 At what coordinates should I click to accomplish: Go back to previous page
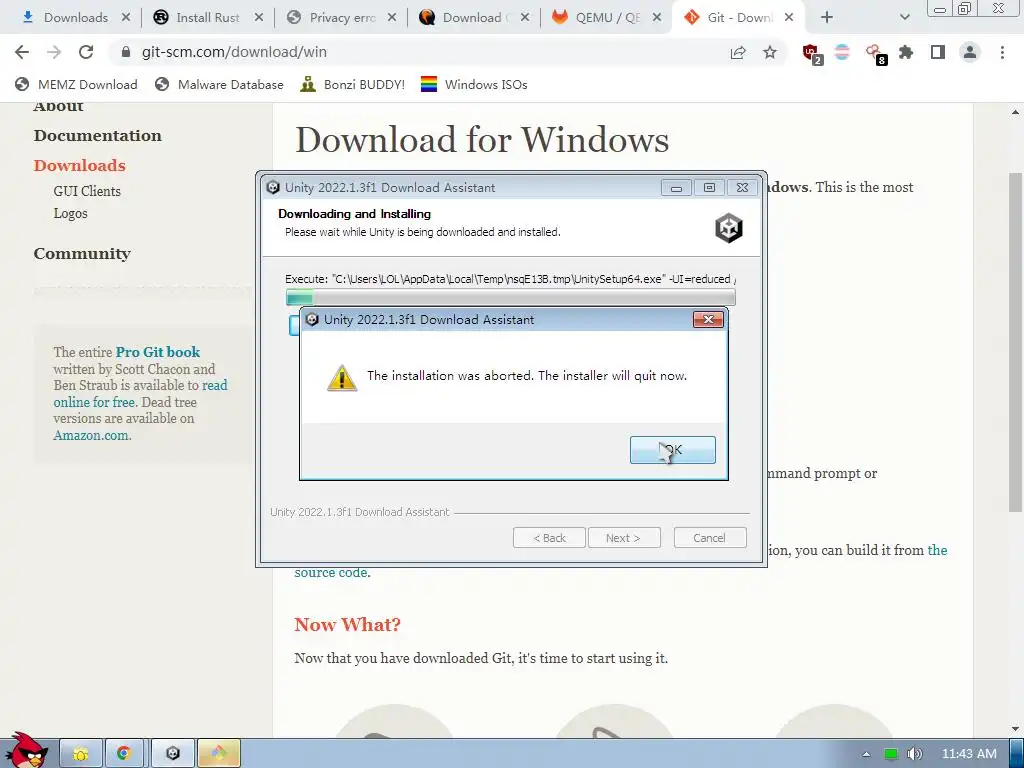coord(22,52)
